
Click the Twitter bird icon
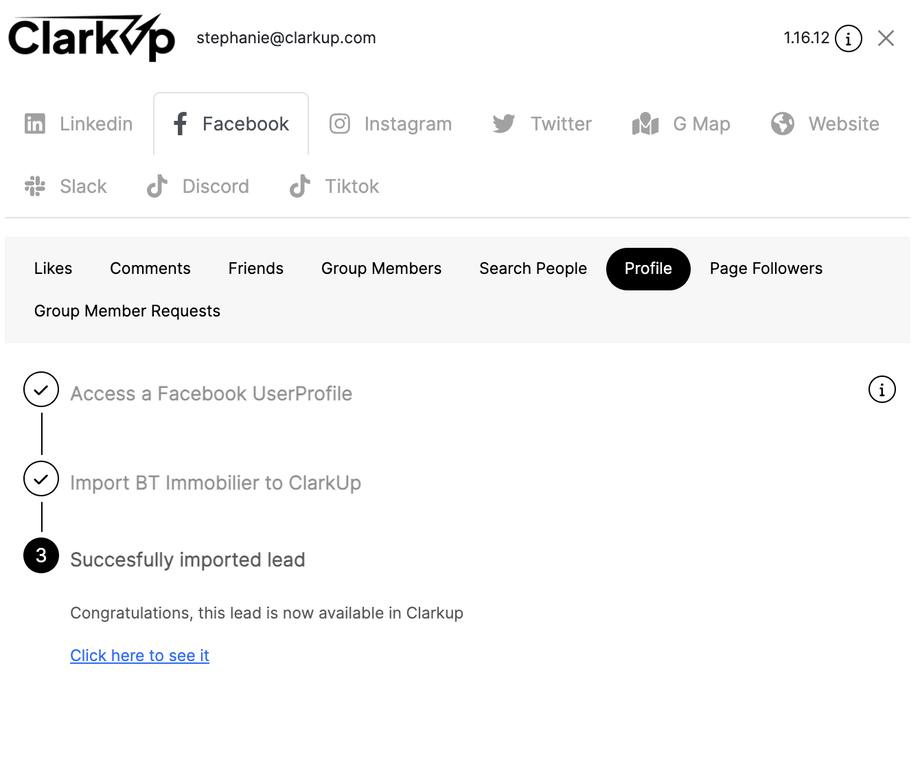click(x=504, y=124)
